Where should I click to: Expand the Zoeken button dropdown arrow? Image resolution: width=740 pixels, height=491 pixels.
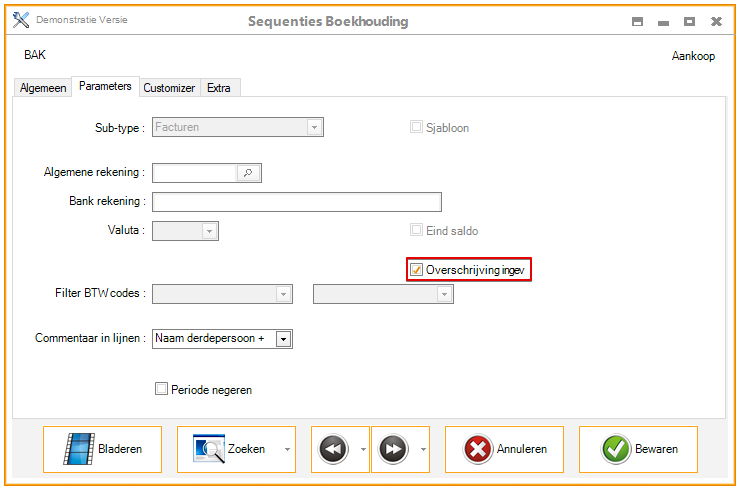(x=287, y=450)
